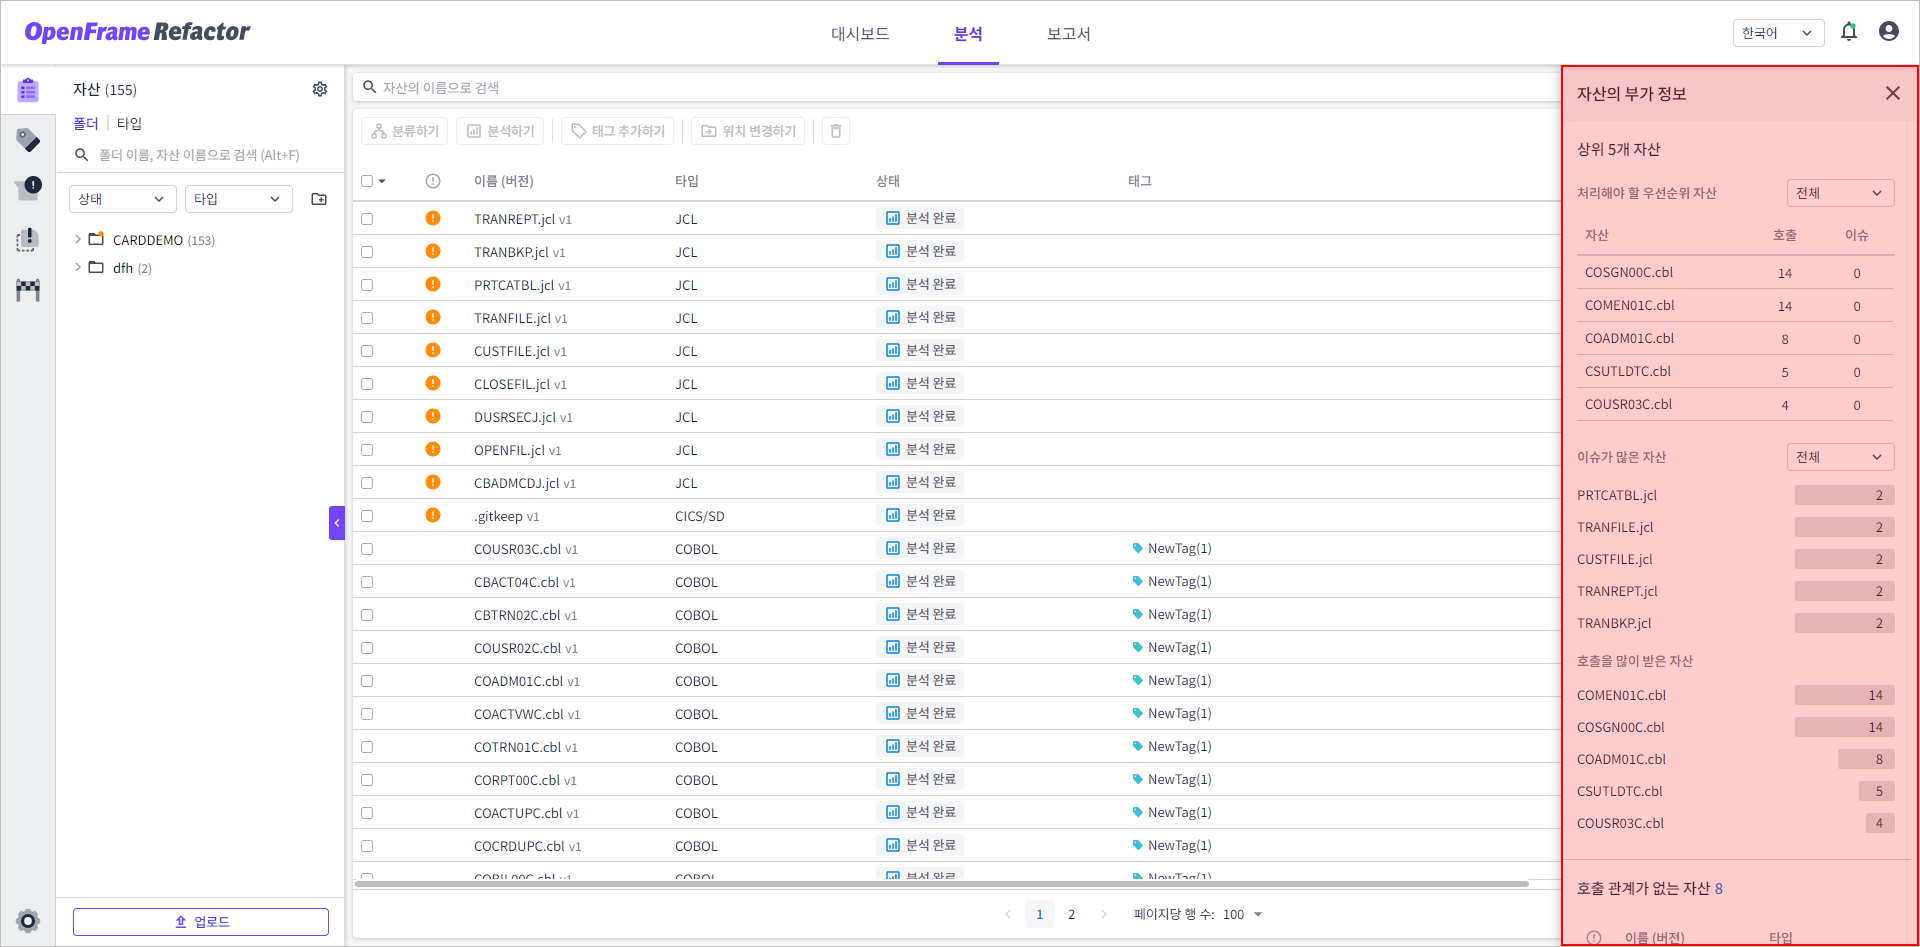This screenshot has height=947, width=1920.
Task: Click the folder and asset name search field
Action: pos(200,155)
